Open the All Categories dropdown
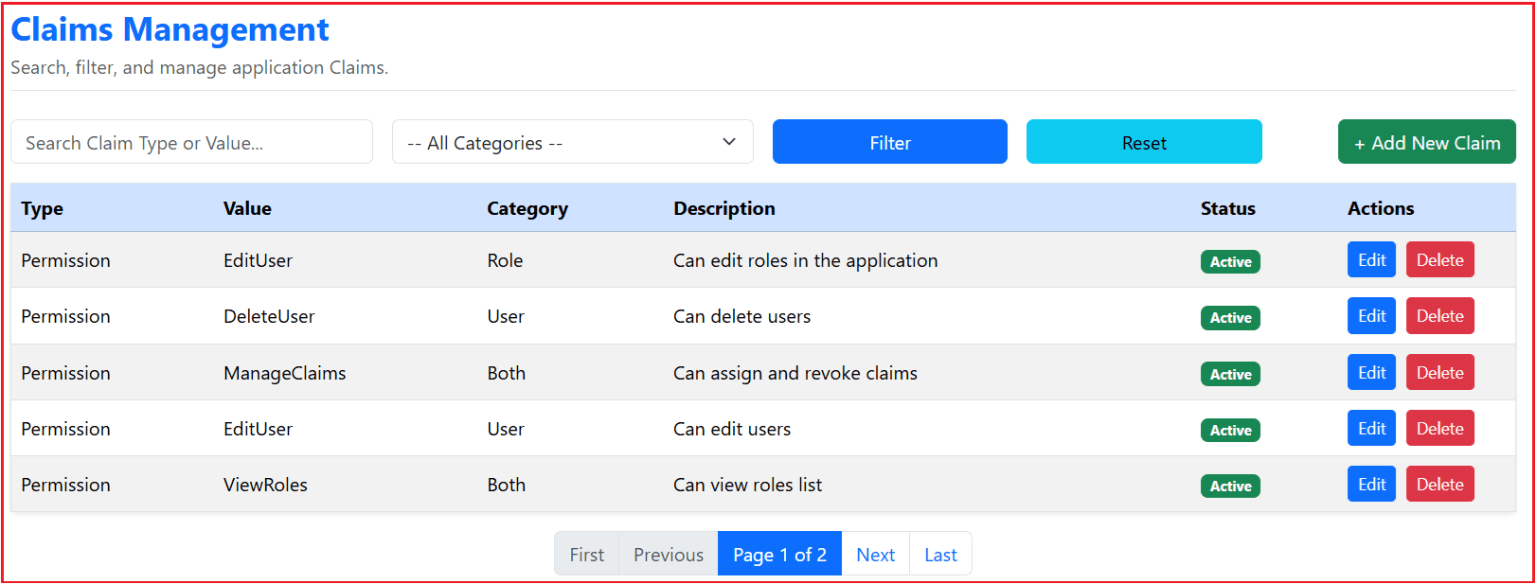Viewport: 1536px width, 584px height. (572, 142)
